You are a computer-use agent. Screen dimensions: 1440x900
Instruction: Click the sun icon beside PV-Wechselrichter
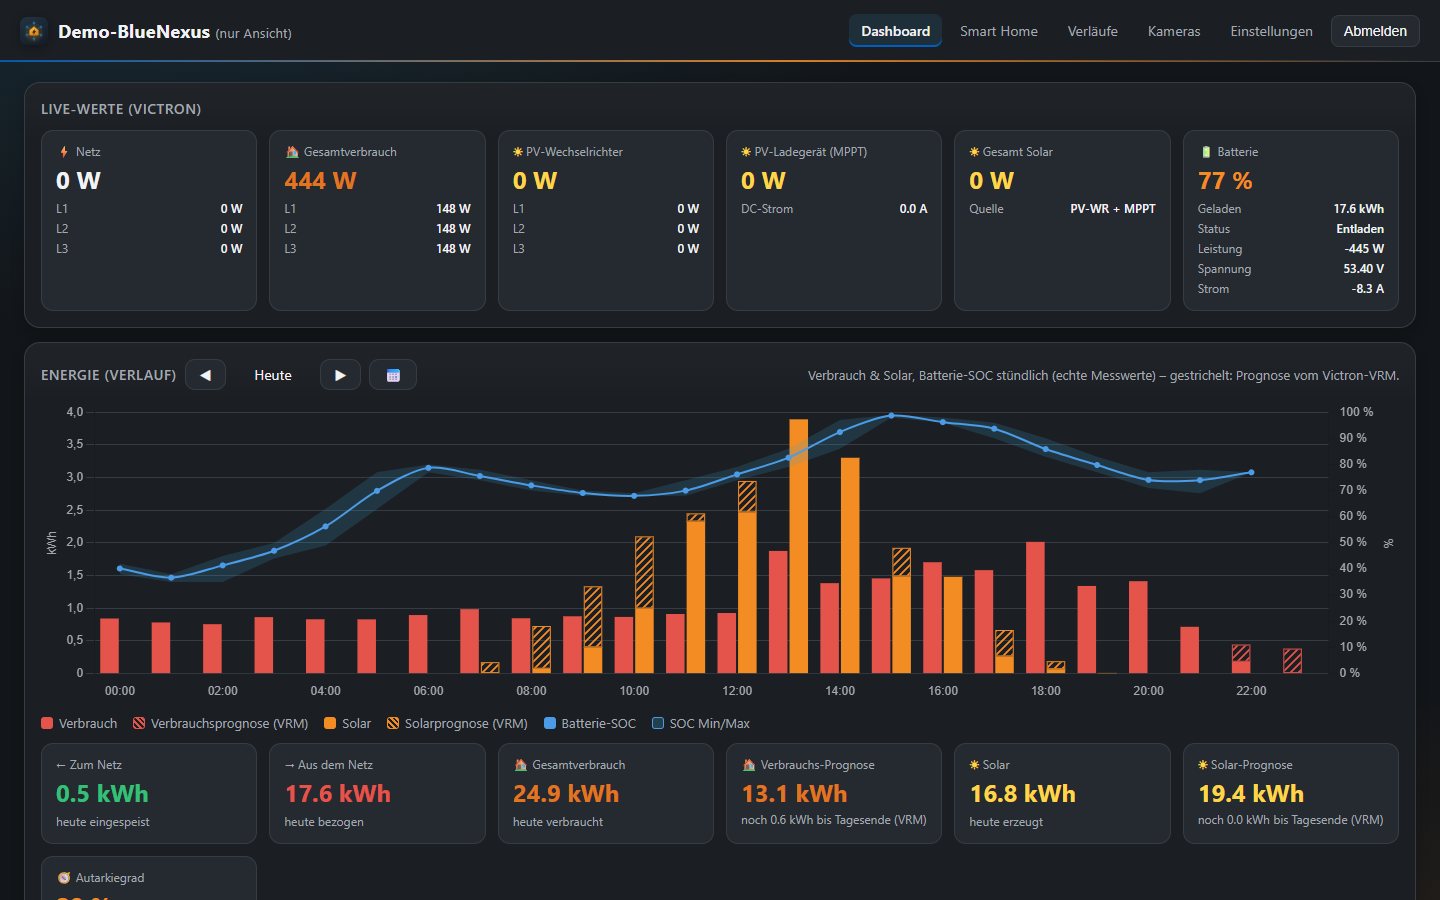coord(518,152)
